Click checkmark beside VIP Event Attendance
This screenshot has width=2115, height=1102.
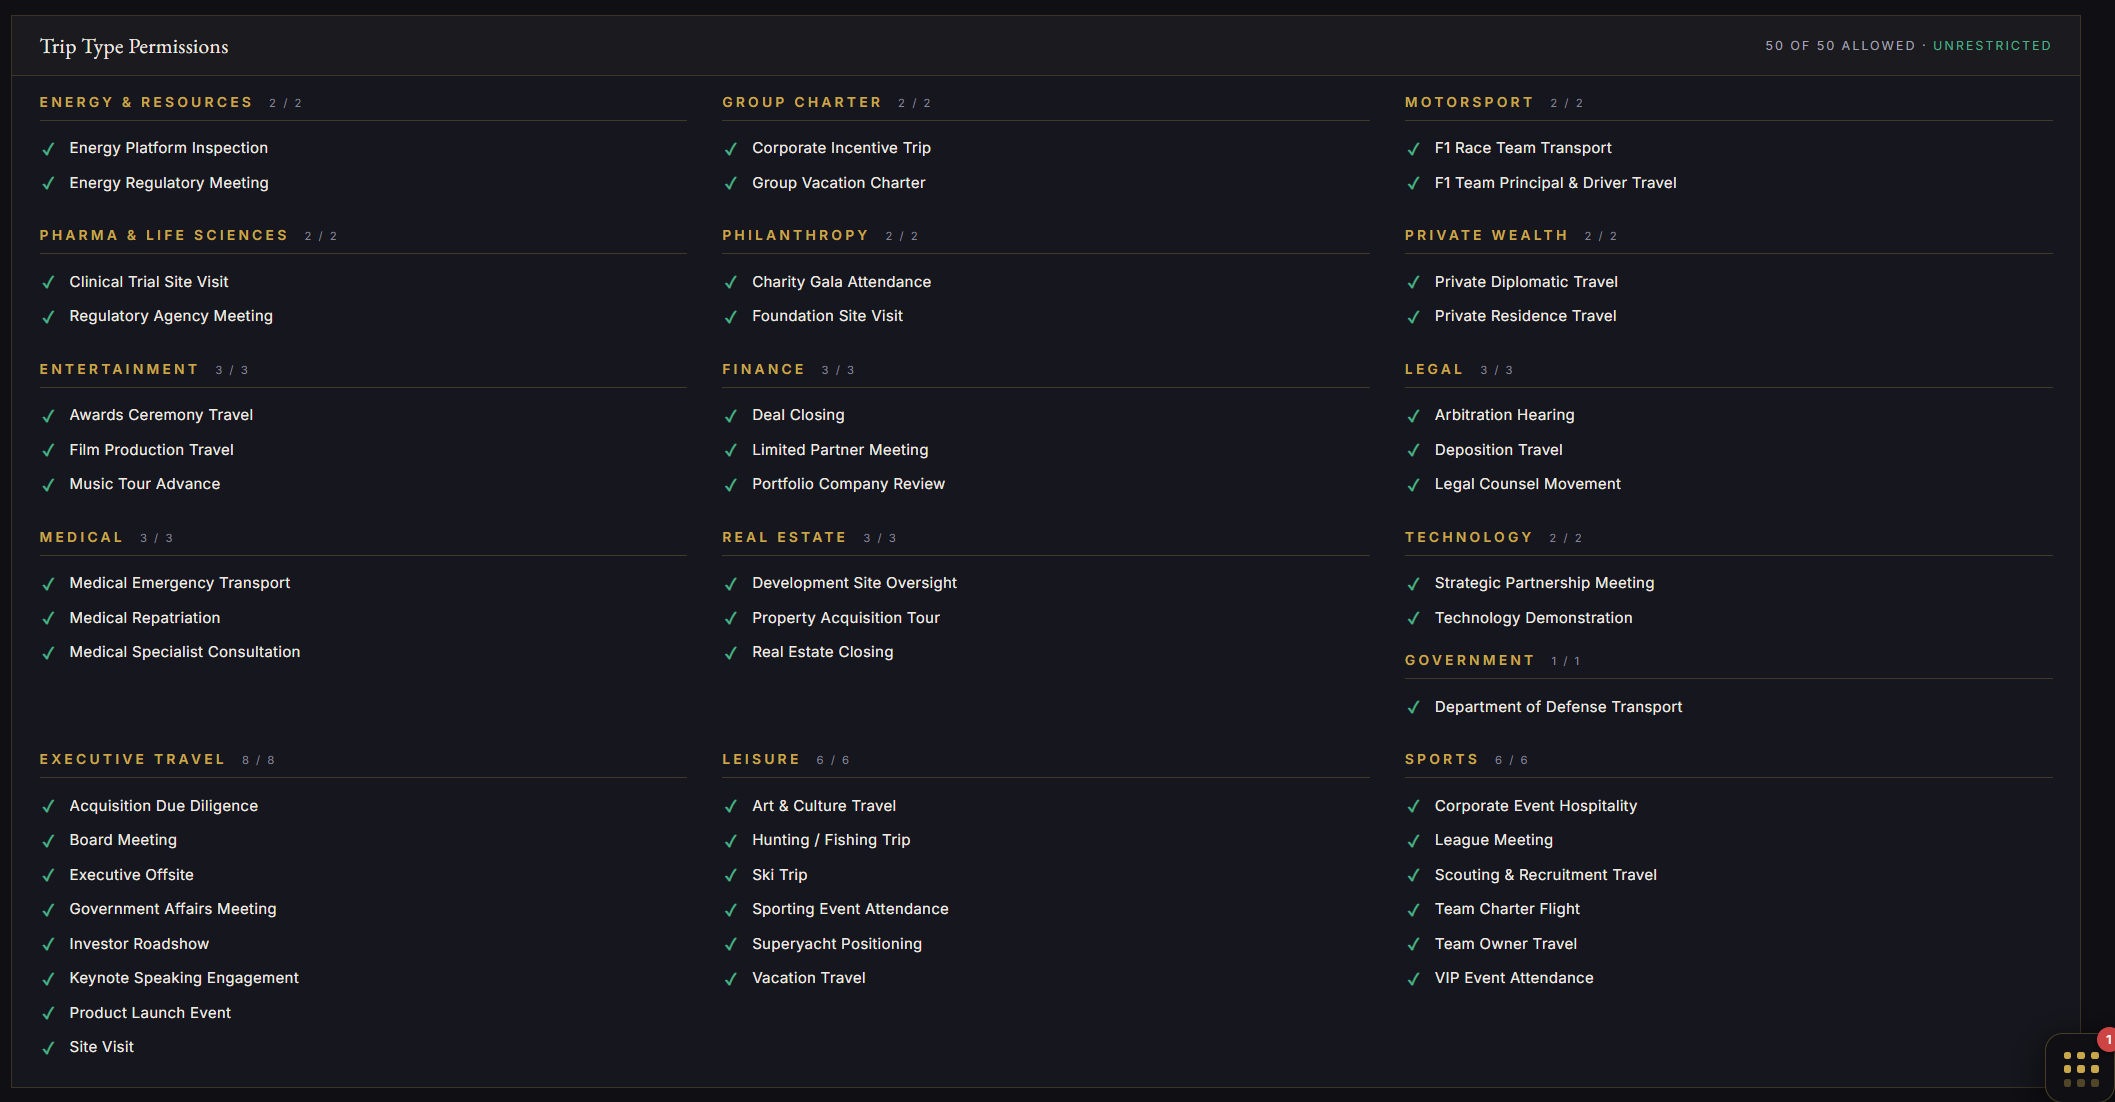coord(1413,979)
